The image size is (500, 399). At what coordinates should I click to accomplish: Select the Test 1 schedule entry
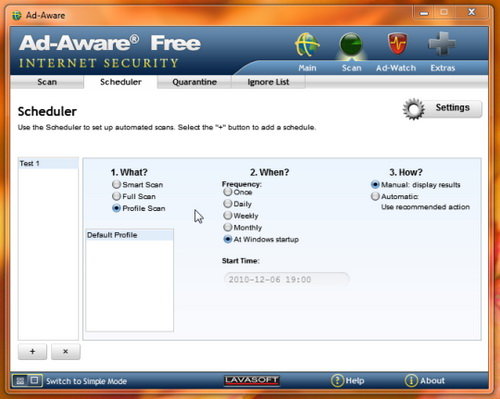(x=48, y=163)
